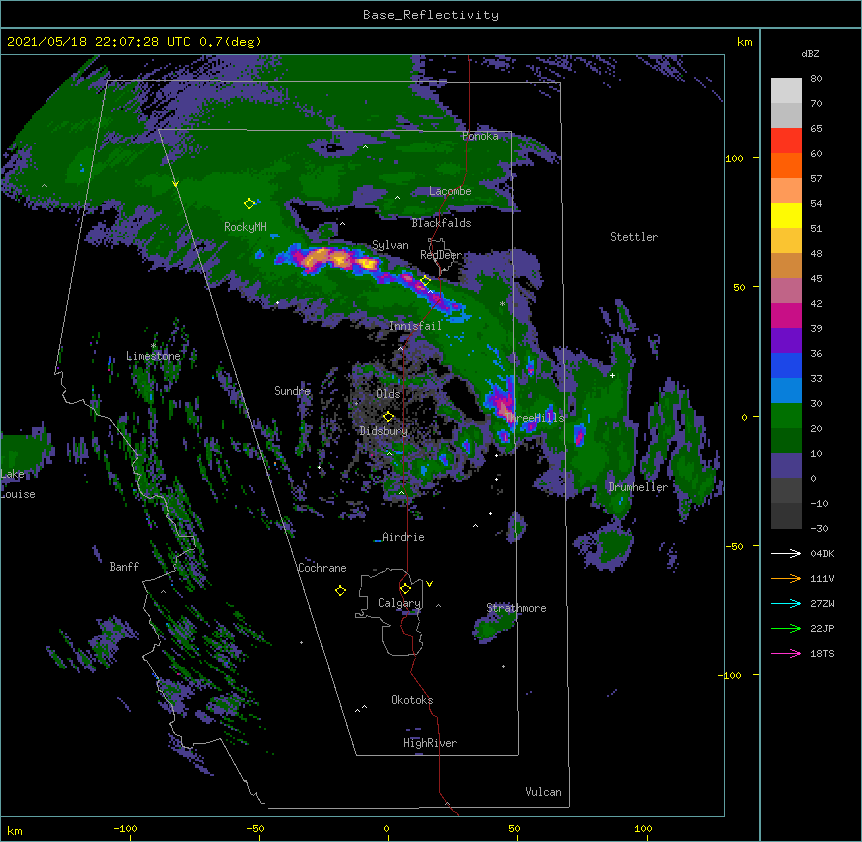Click the Ponoka town label
Screen dimensions: 862x842
tap(480, 136)
